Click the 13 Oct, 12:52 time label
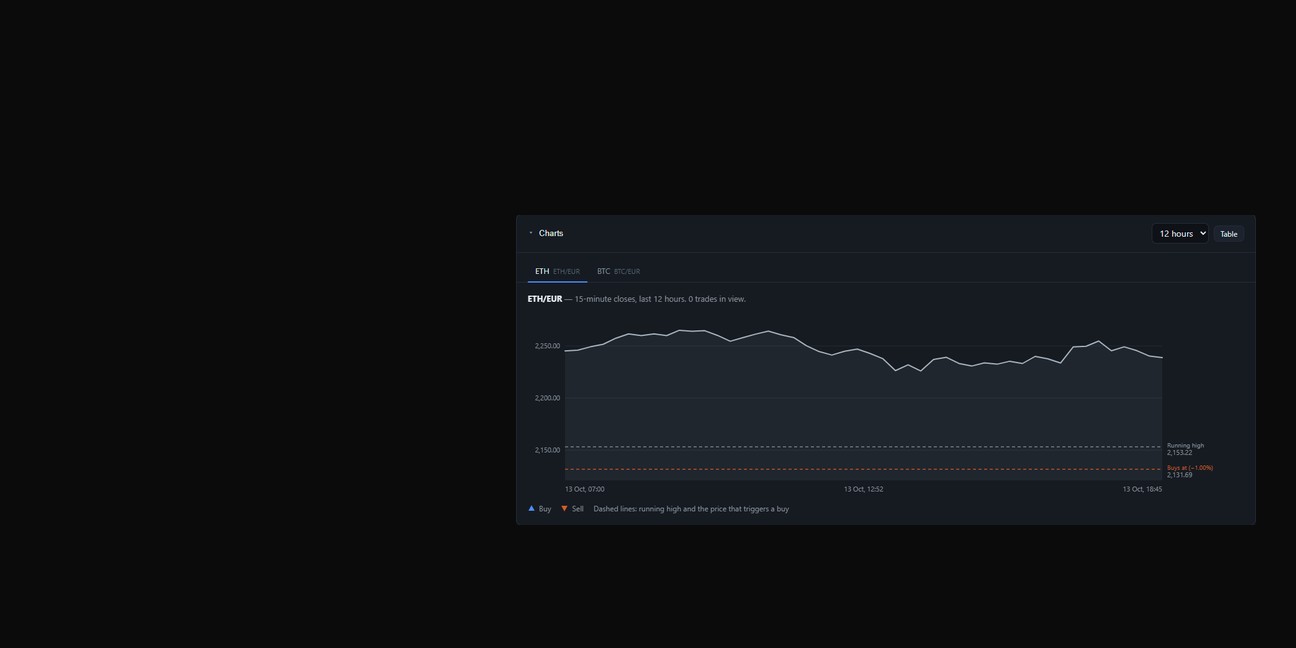The image size is (1296, 648). tap(863, 489)
